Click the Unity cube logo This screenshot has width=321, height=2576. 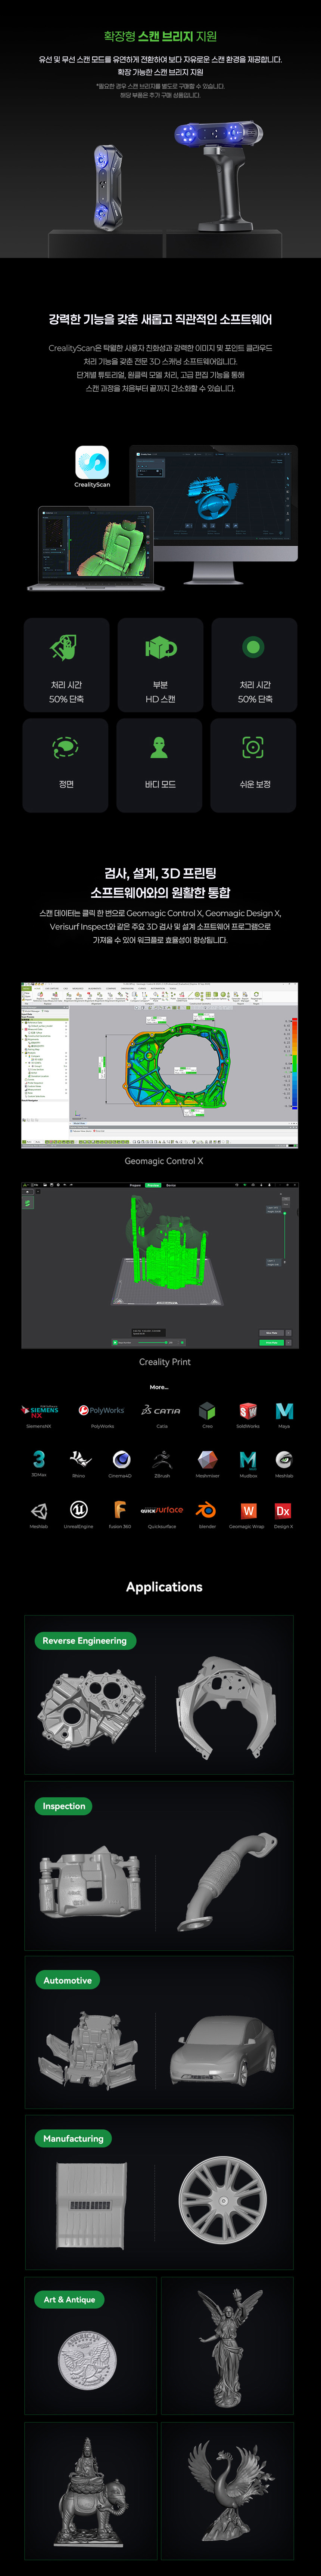(39, 1511)
